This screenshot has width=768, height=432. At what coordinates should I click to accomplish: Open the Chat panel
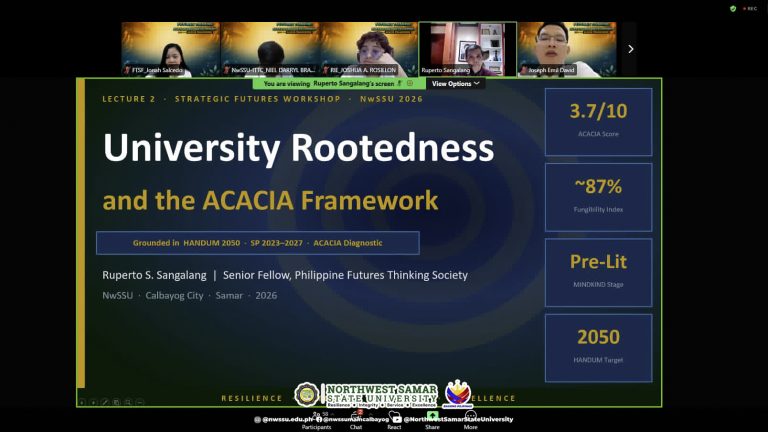click(356, 422)
